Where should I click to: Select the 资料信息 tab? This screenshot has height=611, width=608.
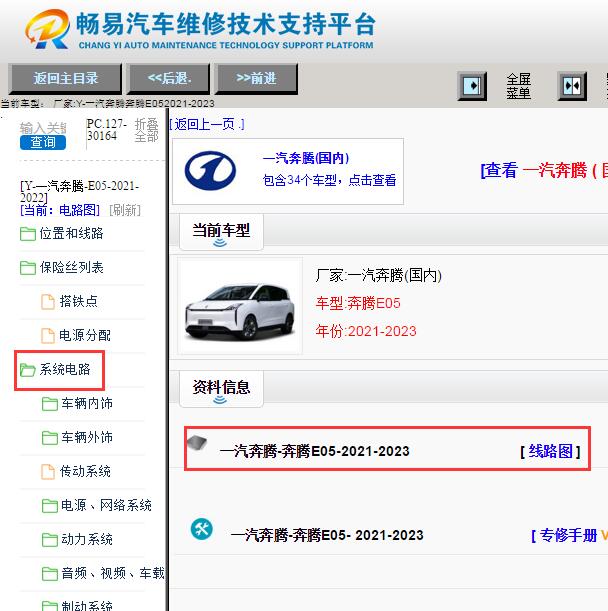tap(221, 389)
